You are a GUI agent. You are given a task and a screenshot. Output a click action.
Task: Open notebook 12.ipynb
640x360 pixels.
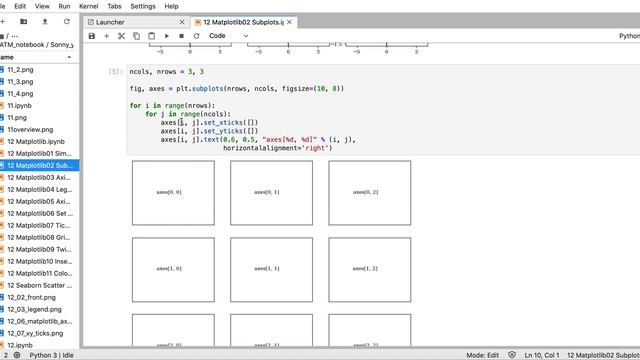pos(40,345)
